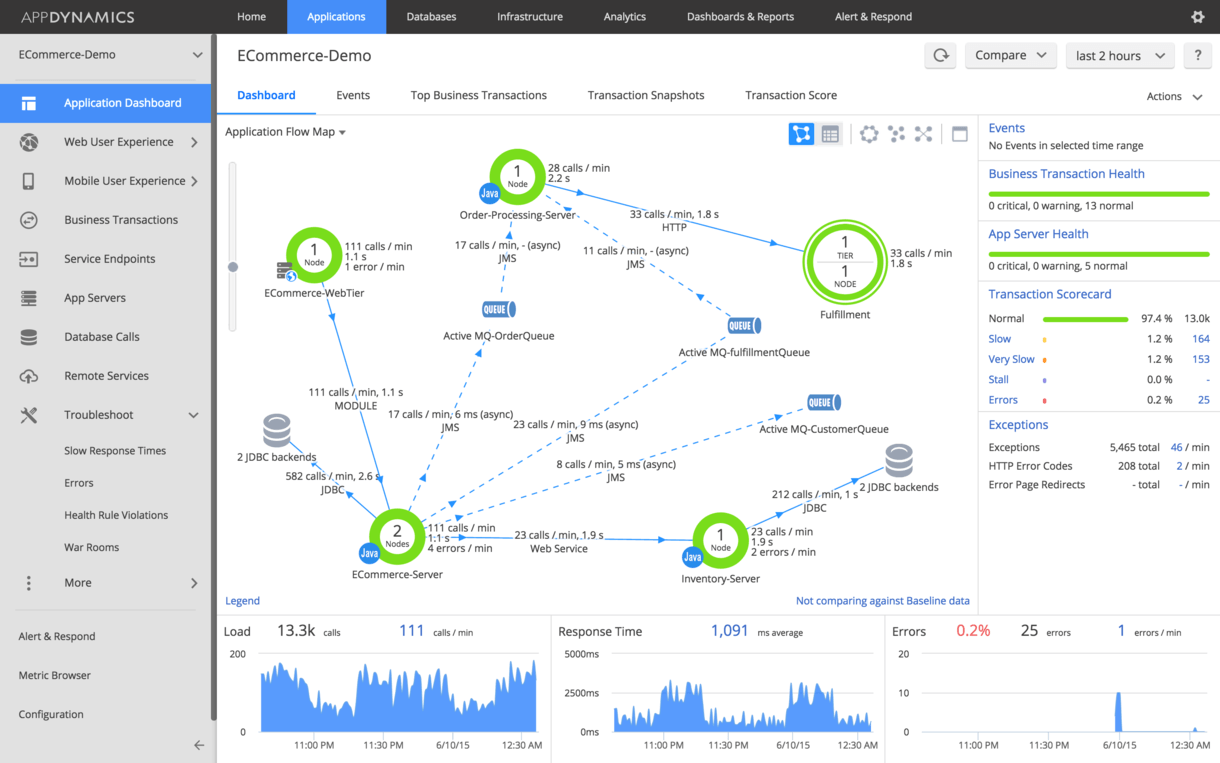Click the App Server Health green bar
1220x763 pixels.
[1099, 254]
